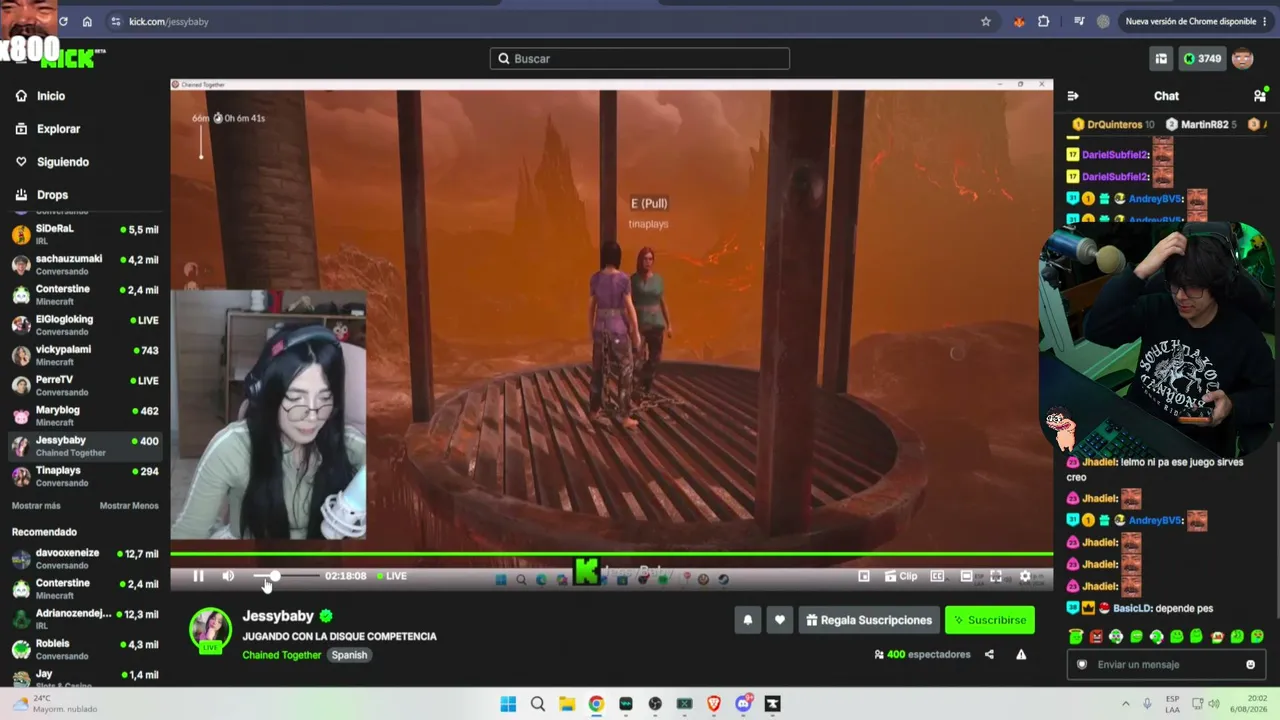The image size is (1280, 720).
Task: Open Chrome from the Windows taskbar
Action: tap(596, 704)
